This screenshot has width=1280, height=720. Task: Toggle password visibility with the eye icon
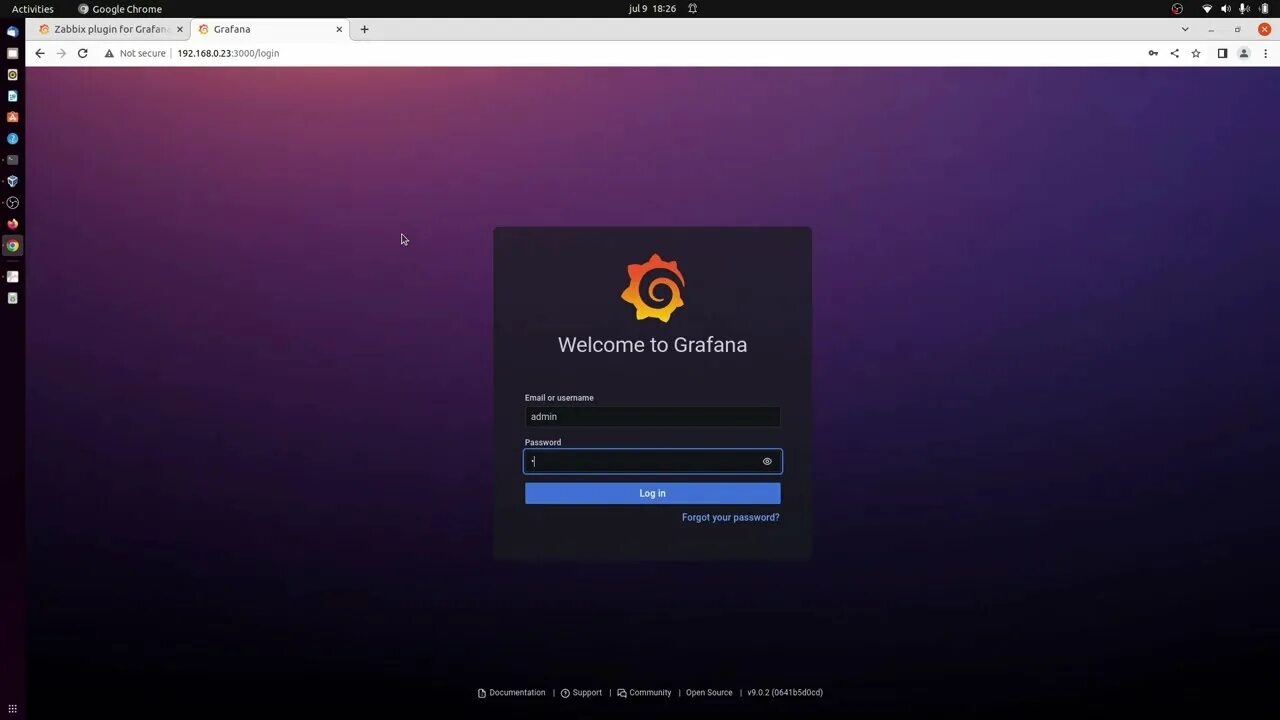click(x=767, y=461)
